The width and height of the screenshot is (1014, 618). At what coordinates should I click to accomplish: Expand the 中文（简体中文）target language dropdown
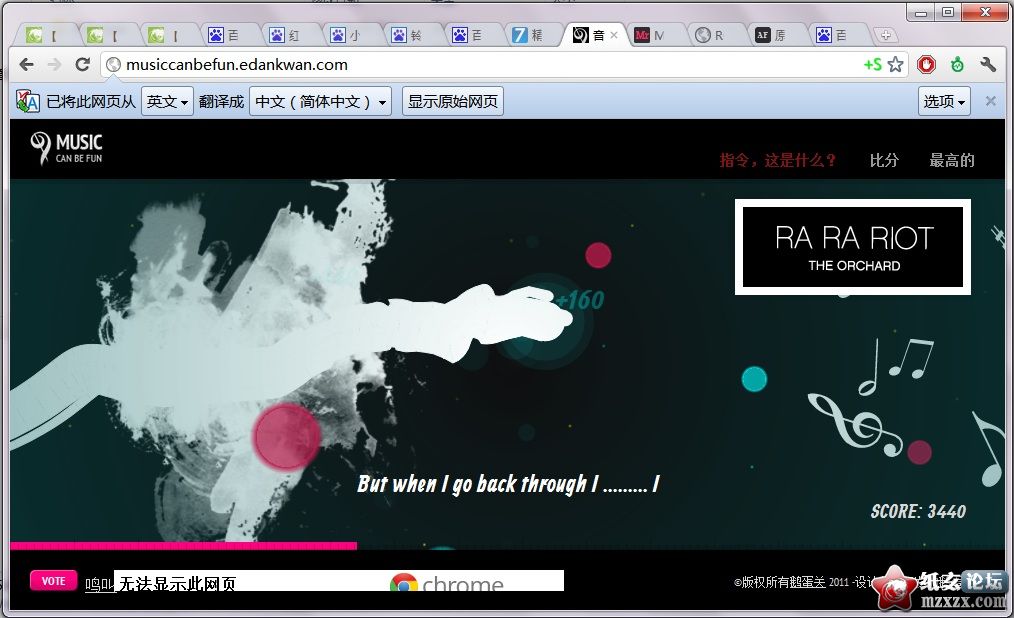click(x=320, y=101)
